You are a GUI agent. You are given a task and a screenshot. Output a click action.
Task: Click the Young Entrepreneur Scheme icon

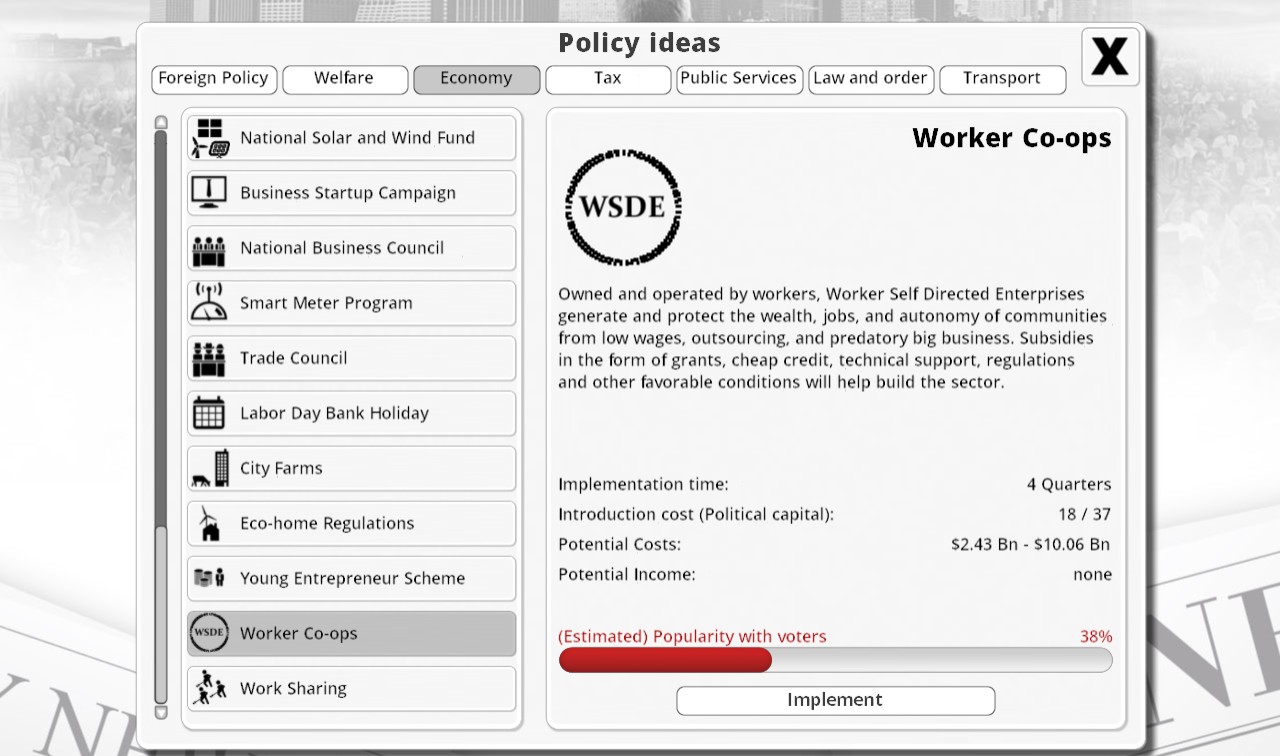click(209, 577)
